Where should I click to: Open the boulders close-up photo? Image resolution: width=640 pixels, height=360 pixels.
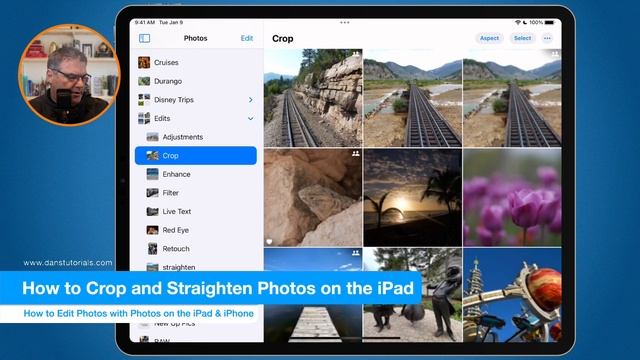[313, 198]
